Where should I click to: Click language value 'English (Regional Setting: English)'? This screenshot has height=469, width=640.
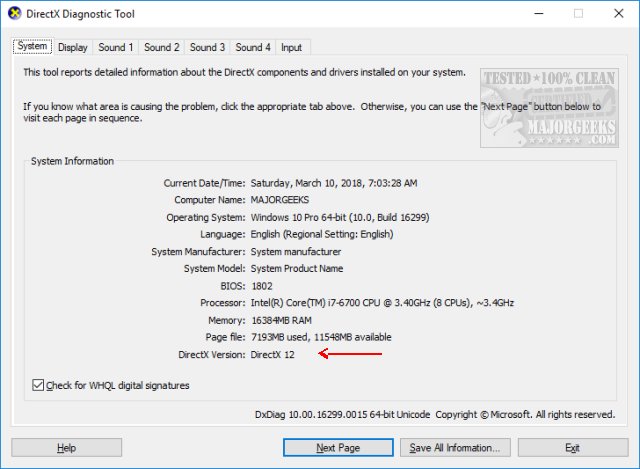point(322,234)
